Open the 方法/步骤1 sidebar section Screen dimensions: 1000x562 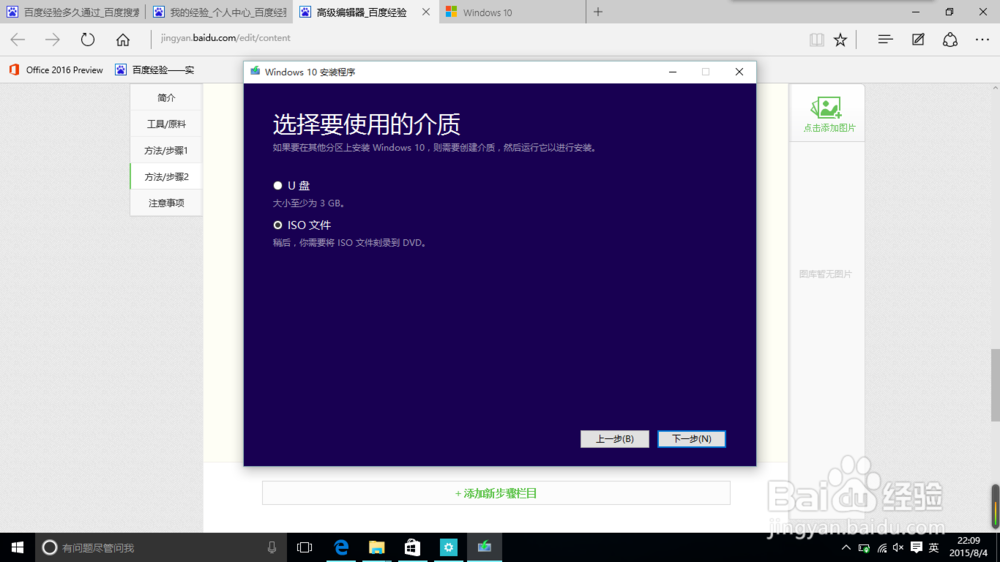click(166, 151)
